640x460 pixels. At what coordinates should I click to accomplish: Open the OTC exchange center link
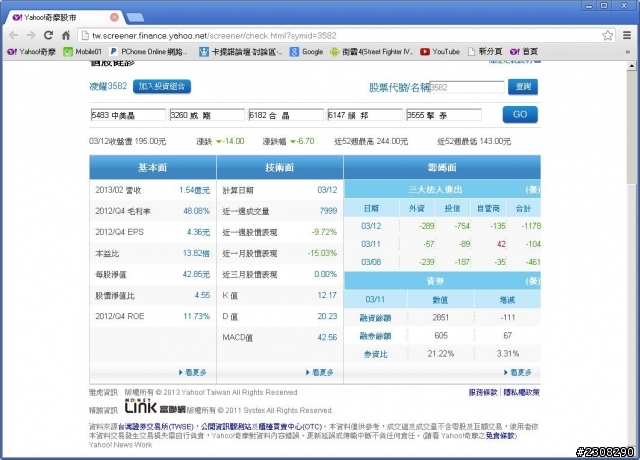point(290,427)
